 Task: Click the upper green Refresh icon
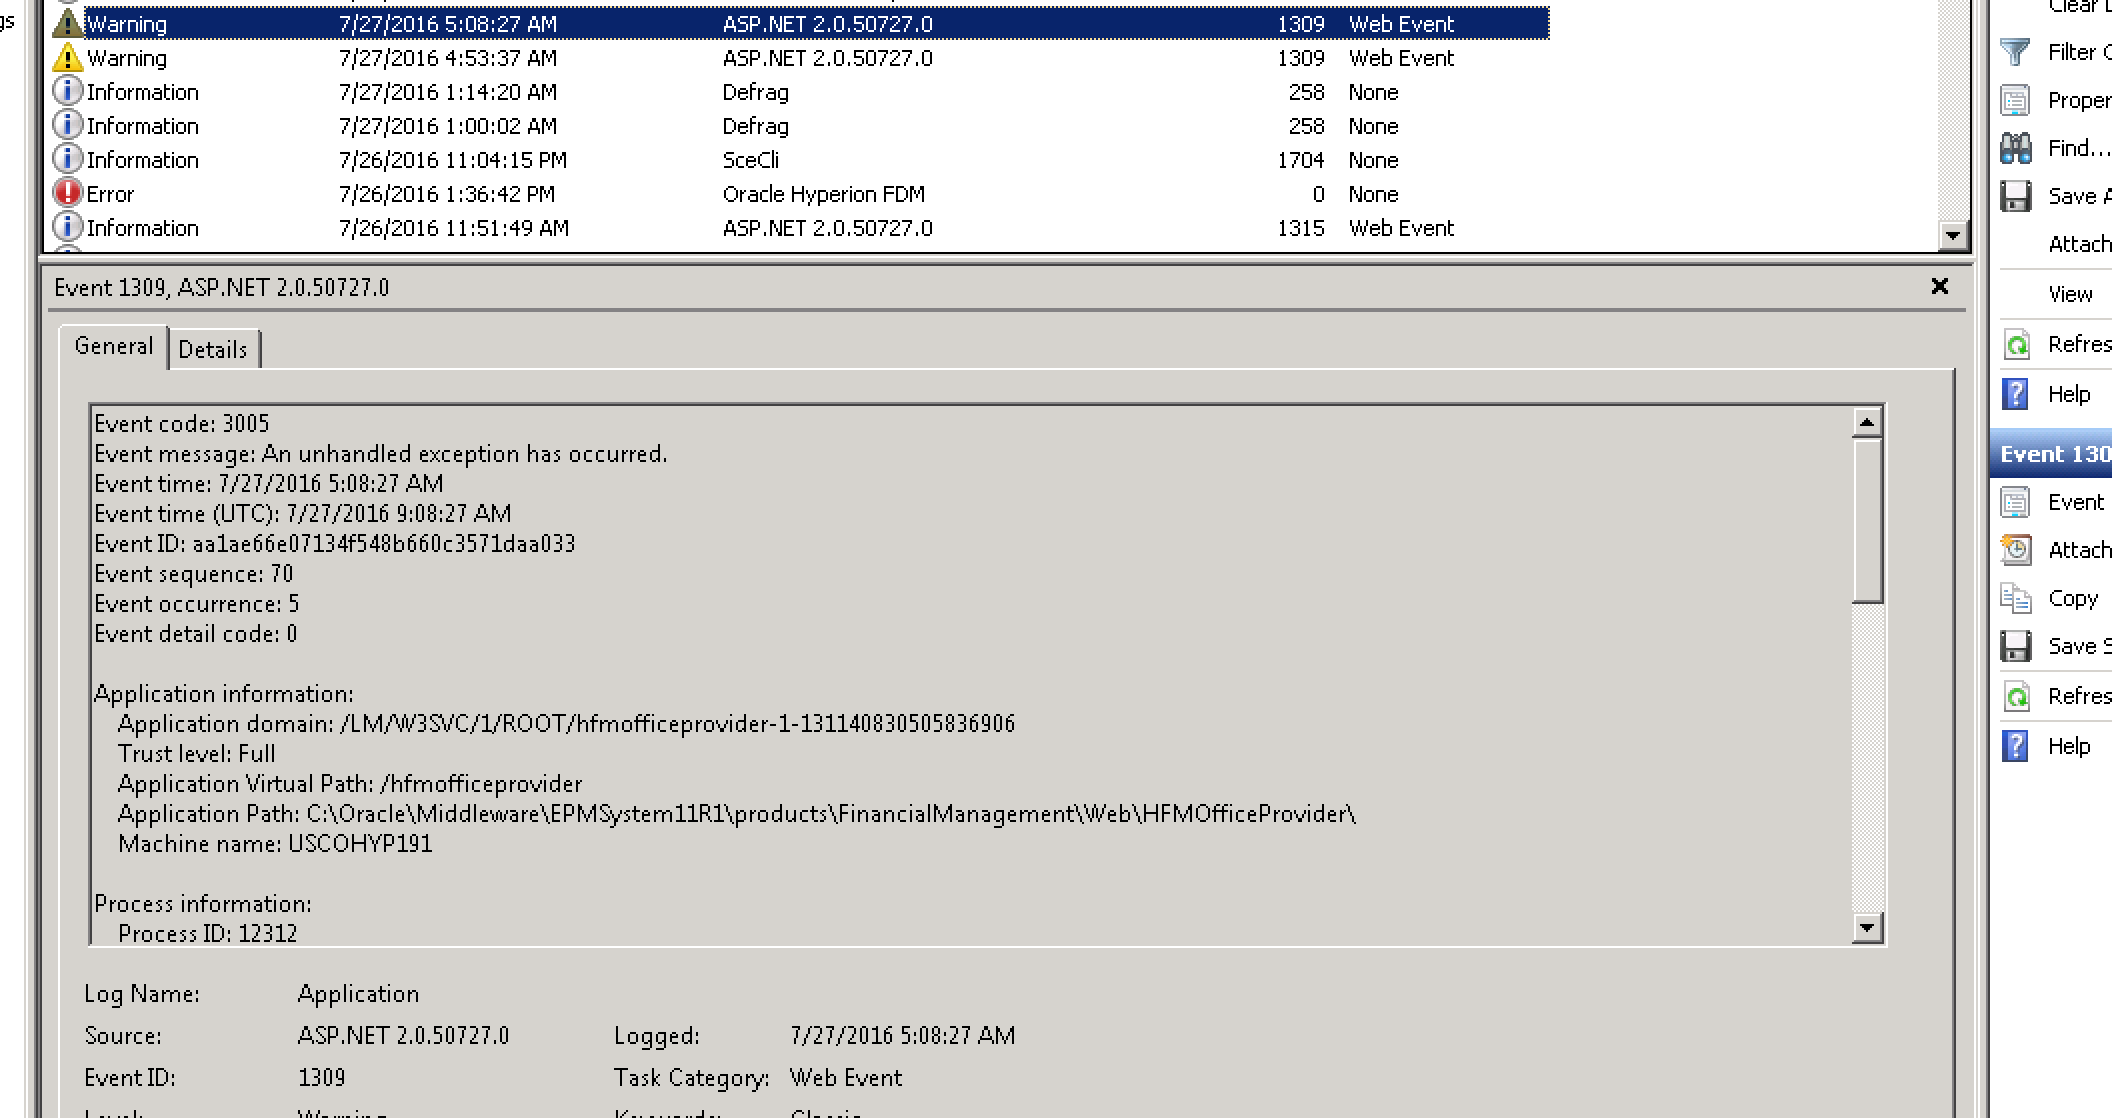tap(2015, 345)
